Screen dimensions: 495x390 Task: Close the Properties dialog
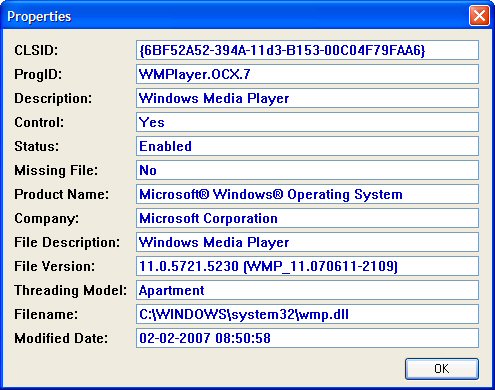click(x=479, y=15)
